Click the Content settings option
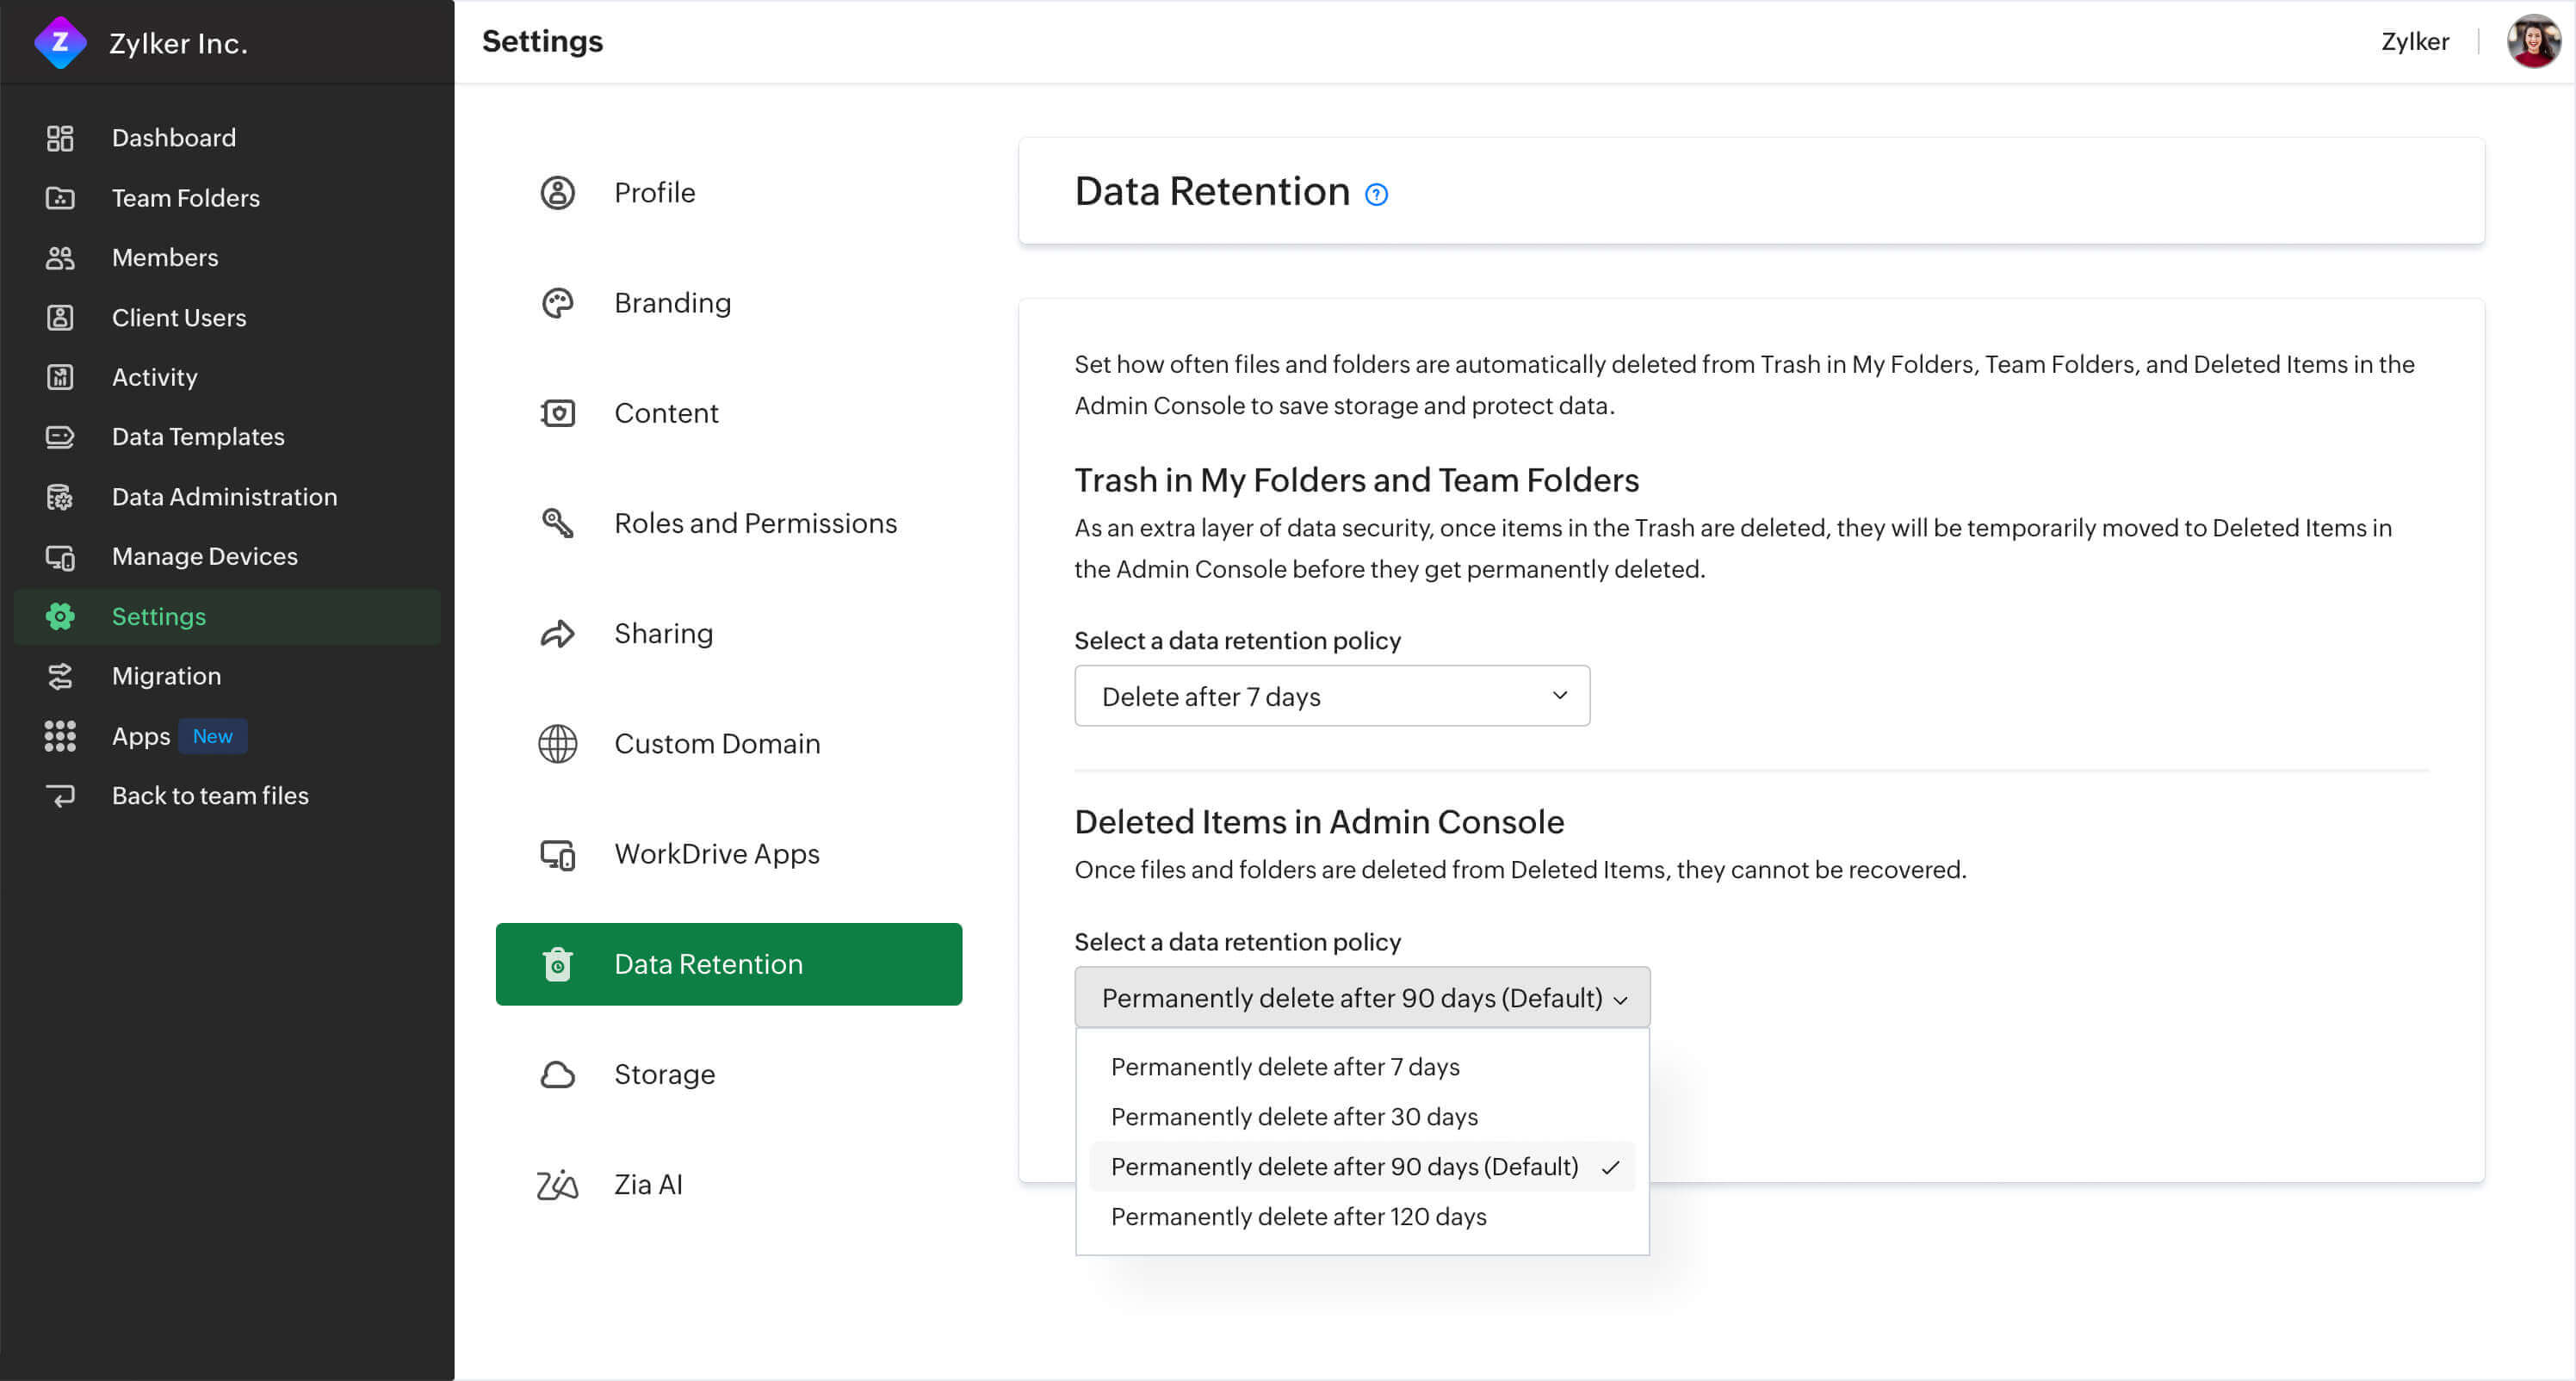The image size is (2576, 1381). pyautogui.click(x=666, y=414)
